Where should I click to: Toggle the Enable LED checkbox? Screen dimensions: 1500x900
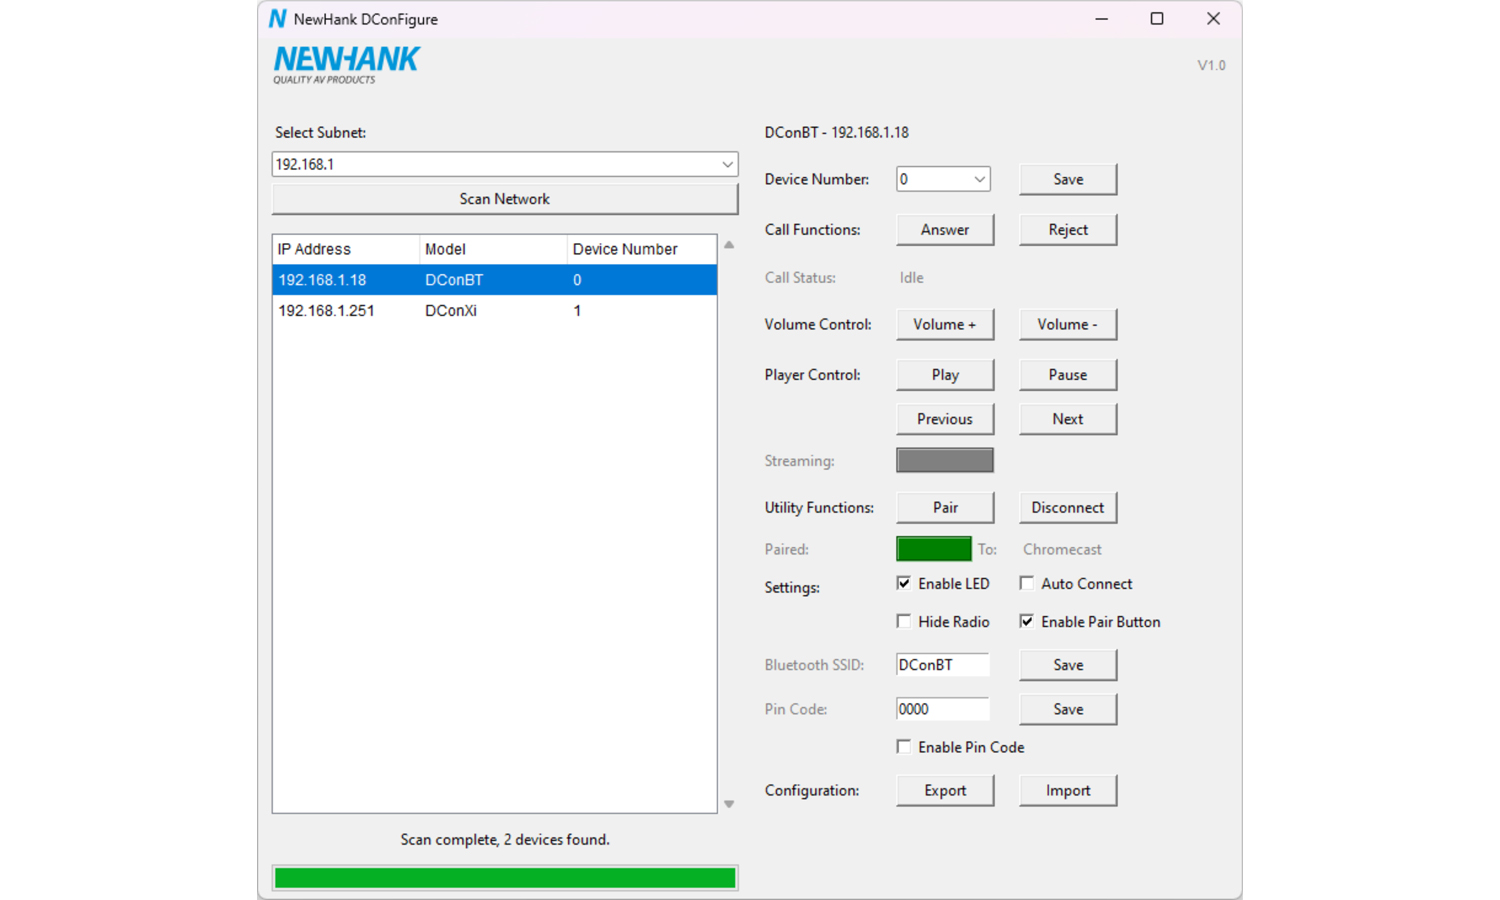[904, 584]
